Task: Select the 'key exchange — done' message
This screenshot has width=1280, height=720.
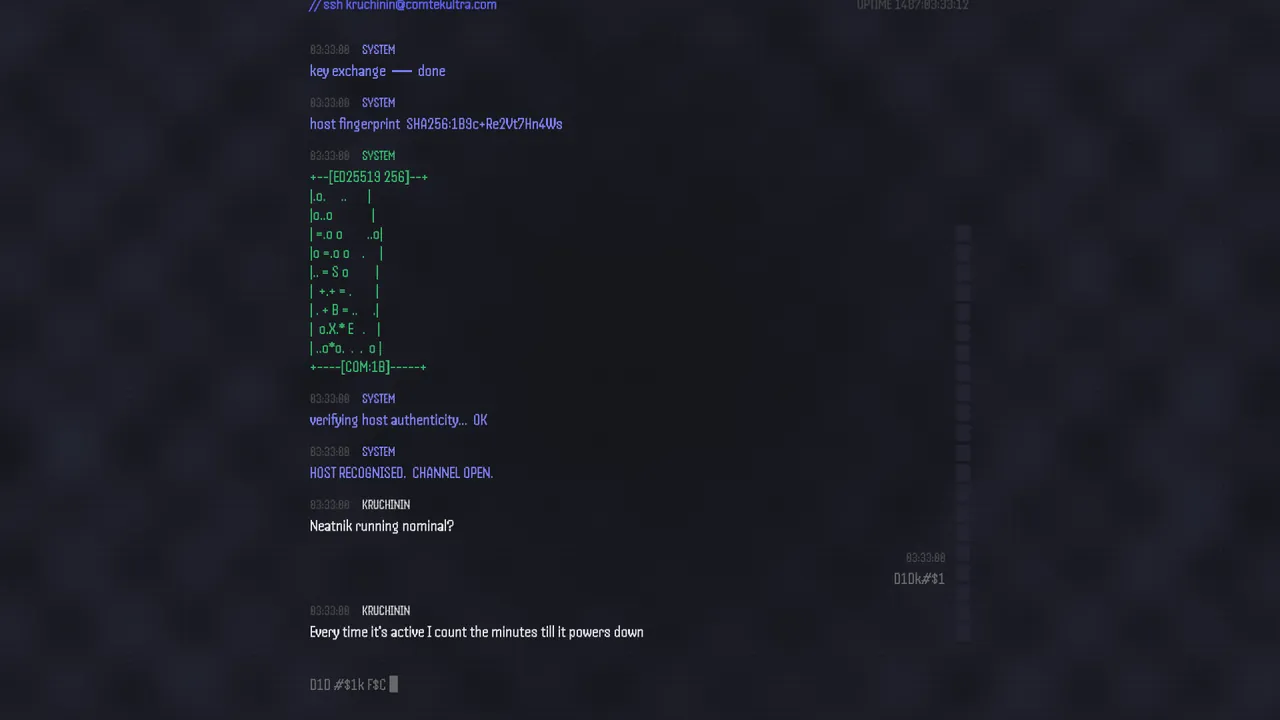Action: (x=378, y=71)
